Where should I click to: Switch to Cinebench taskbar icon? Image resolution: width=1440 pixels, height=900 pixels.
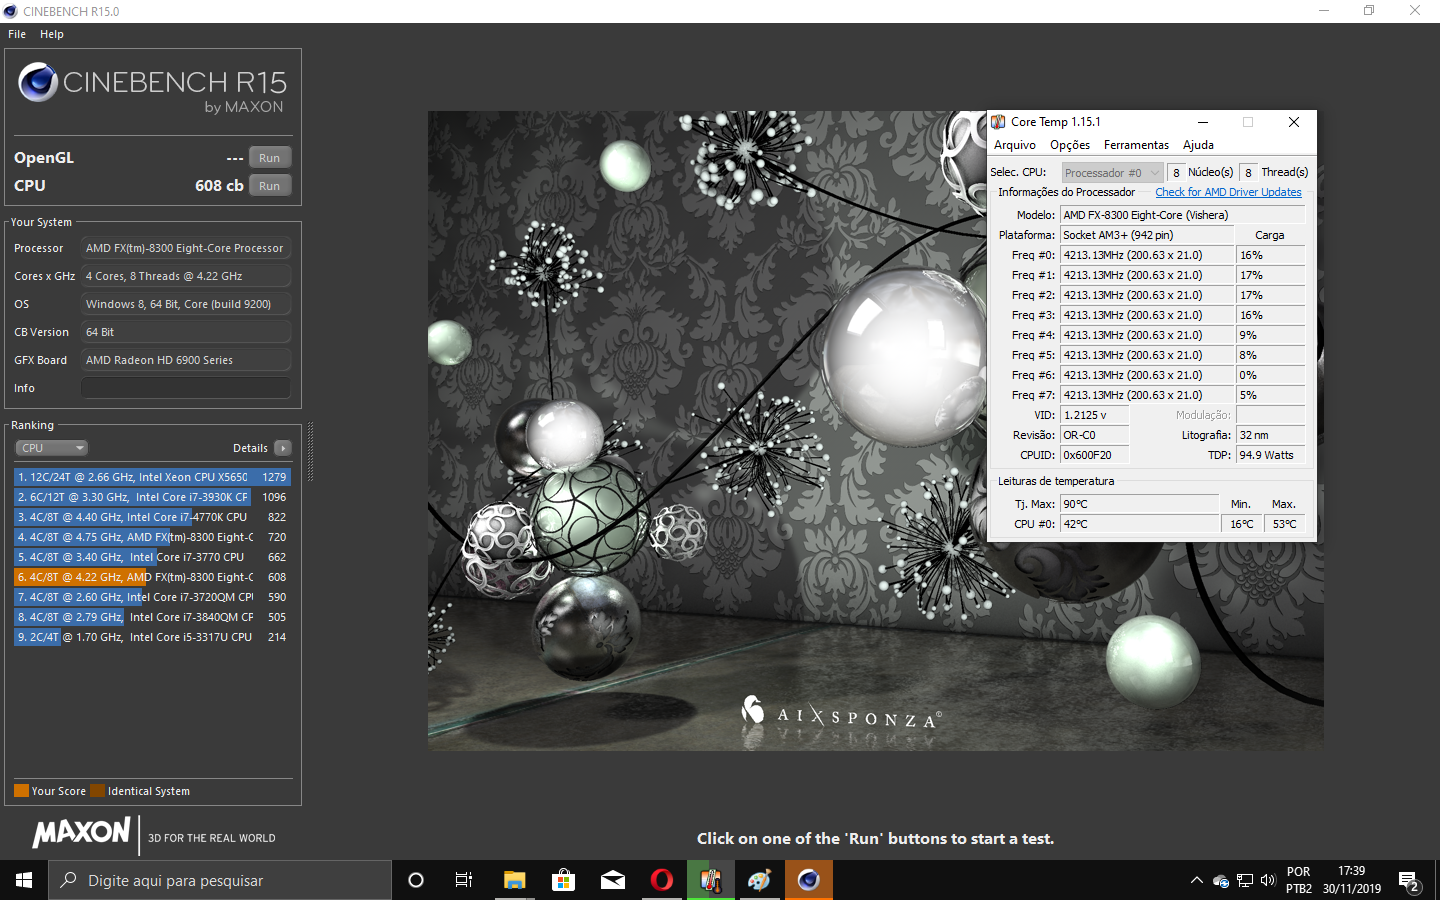[808, 880]
